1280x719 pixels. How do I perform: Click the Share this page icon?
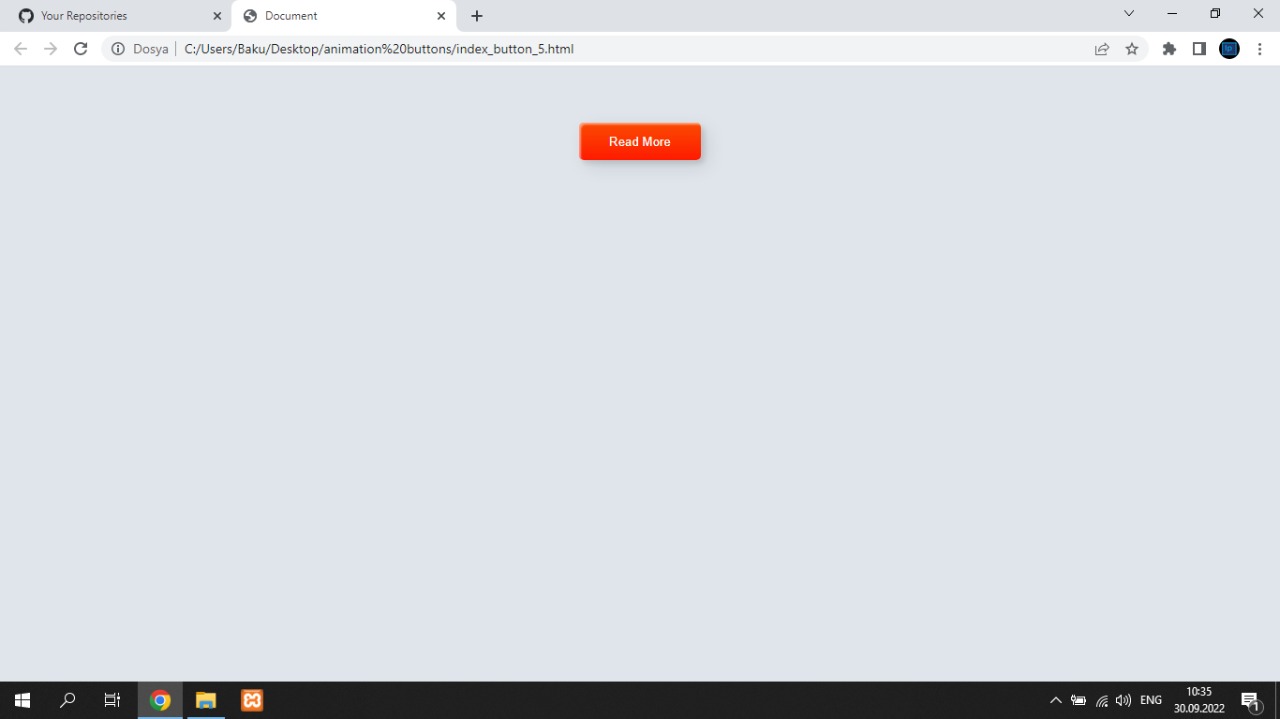pyautogui.click(x=1101, y=48)
